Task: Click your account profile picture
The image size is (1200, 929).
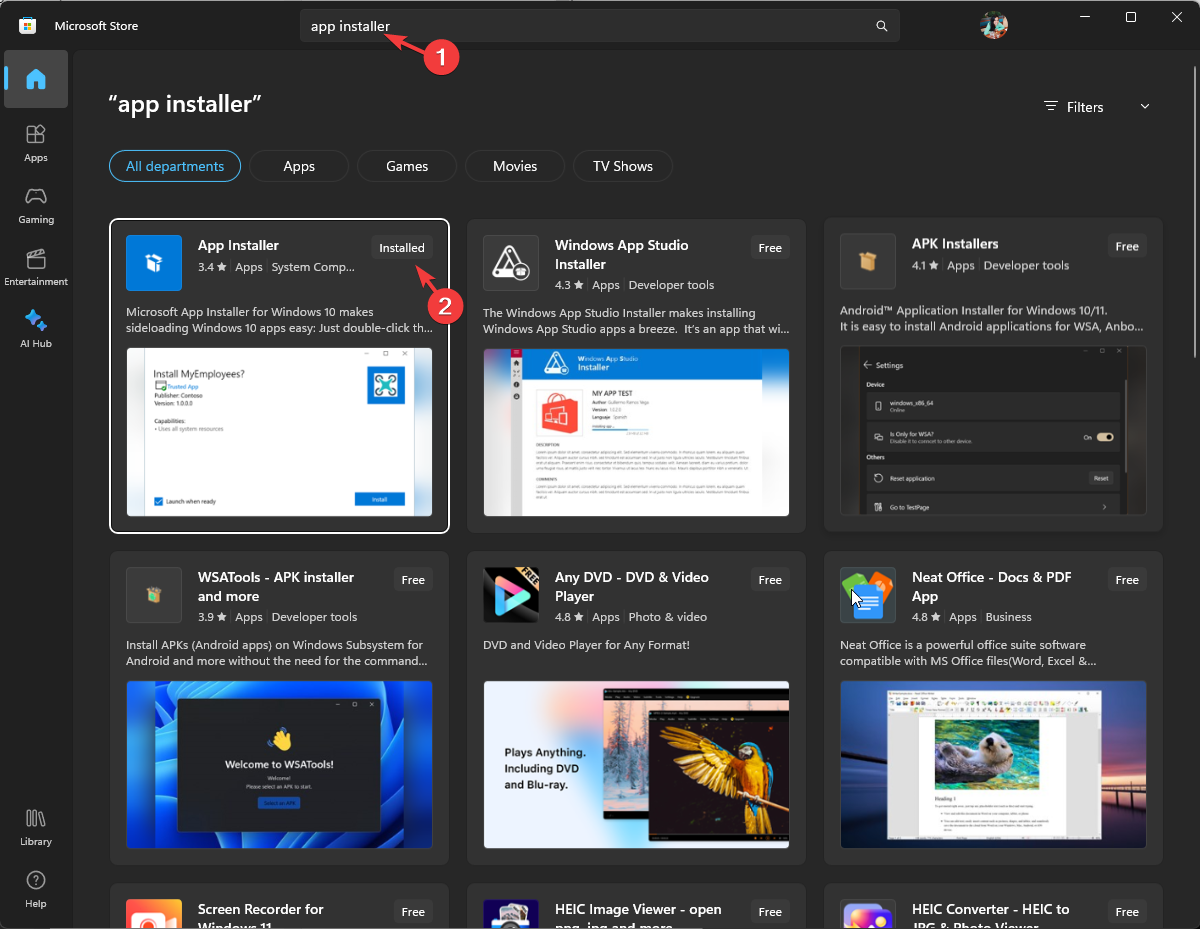Action: pyautogui.click(x=993, y=24)
